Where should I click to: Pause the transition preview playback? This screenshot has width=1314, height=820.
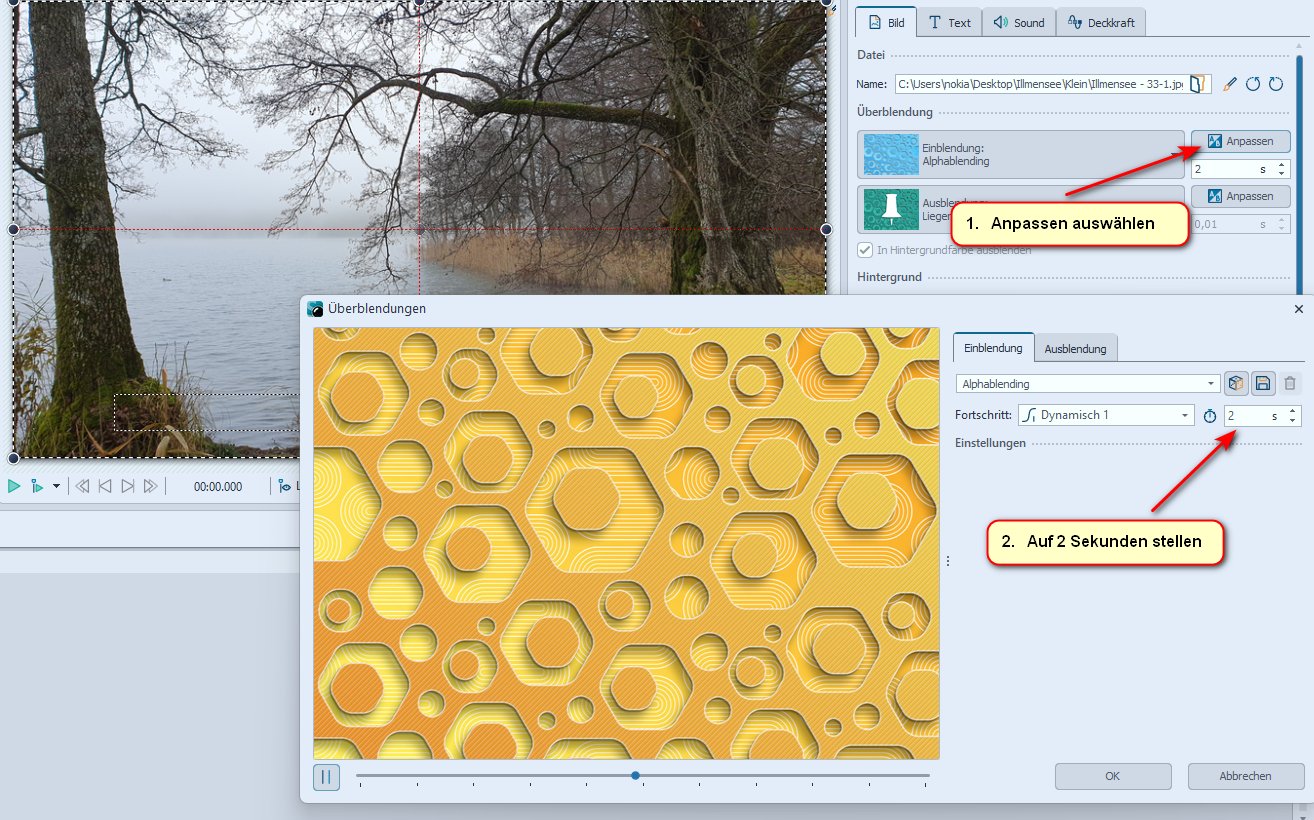[x=326, y=777]
